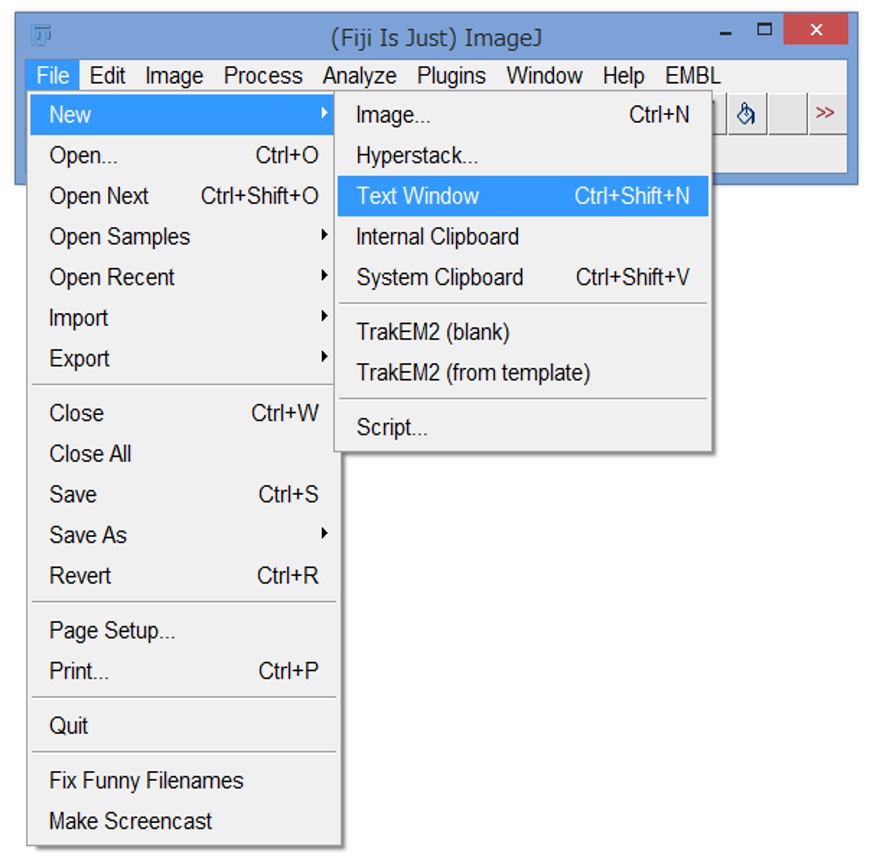Open the Analyze menu

(x=359, y=75)
